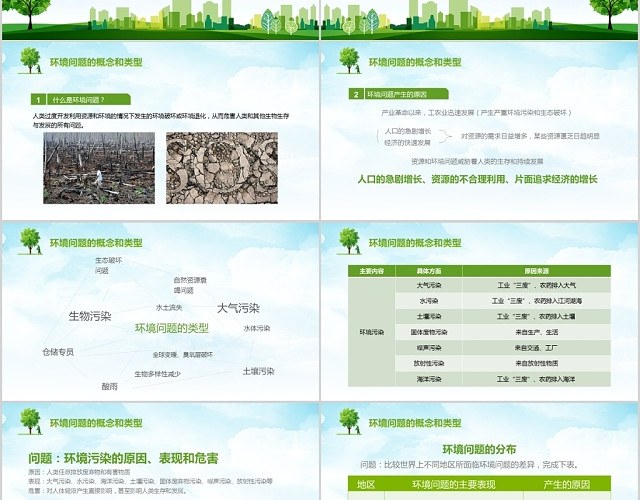Click the paragraph starting 人类过度开发利用资源
640x500 pixels.
coord(161,120)
